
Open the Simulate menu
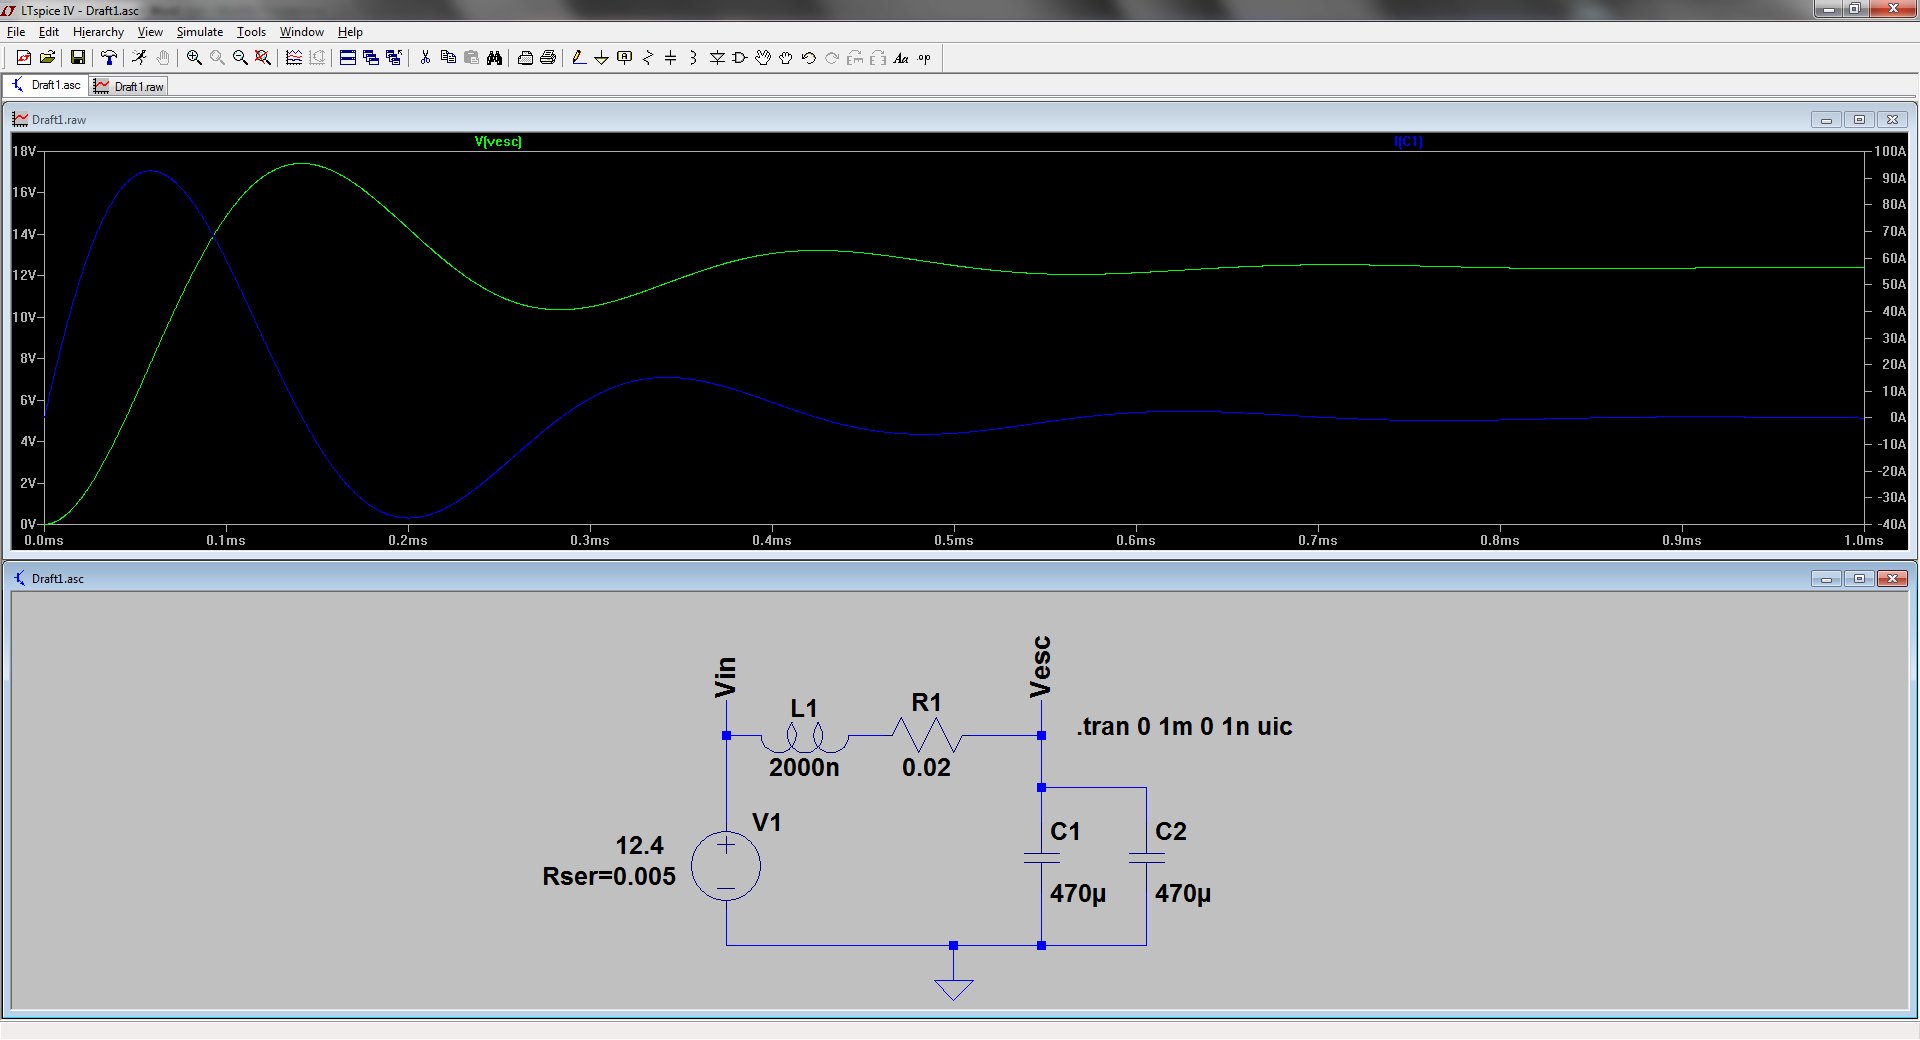(200, 32)
